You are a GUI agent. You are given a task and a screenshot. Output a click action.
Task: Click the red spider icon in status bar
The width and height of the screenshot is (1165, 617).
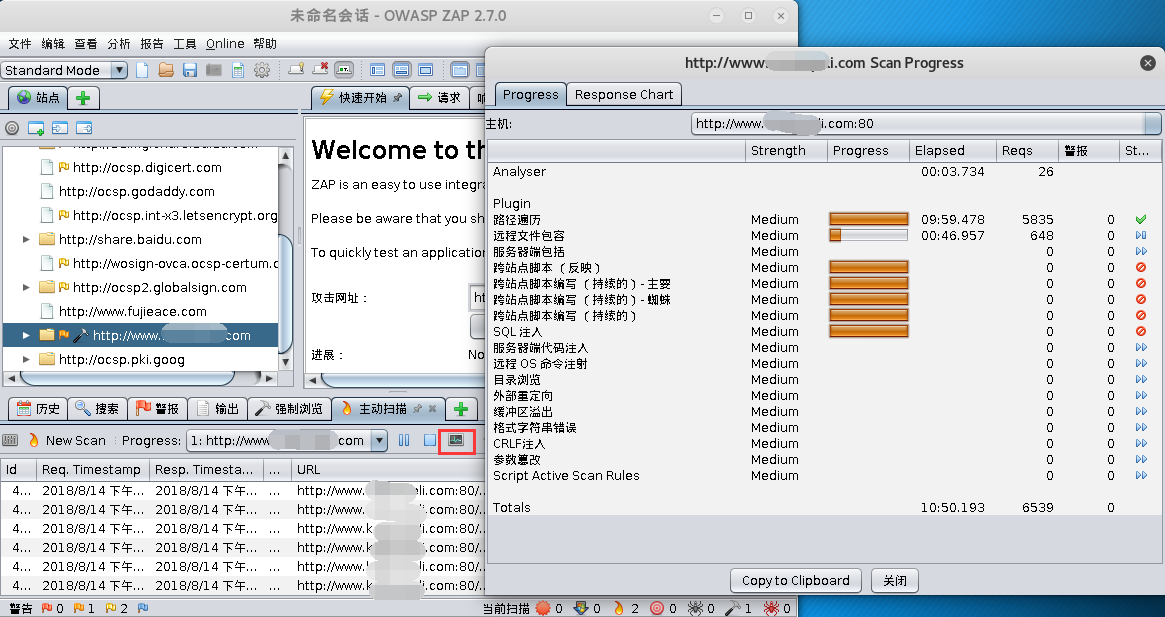770,608
